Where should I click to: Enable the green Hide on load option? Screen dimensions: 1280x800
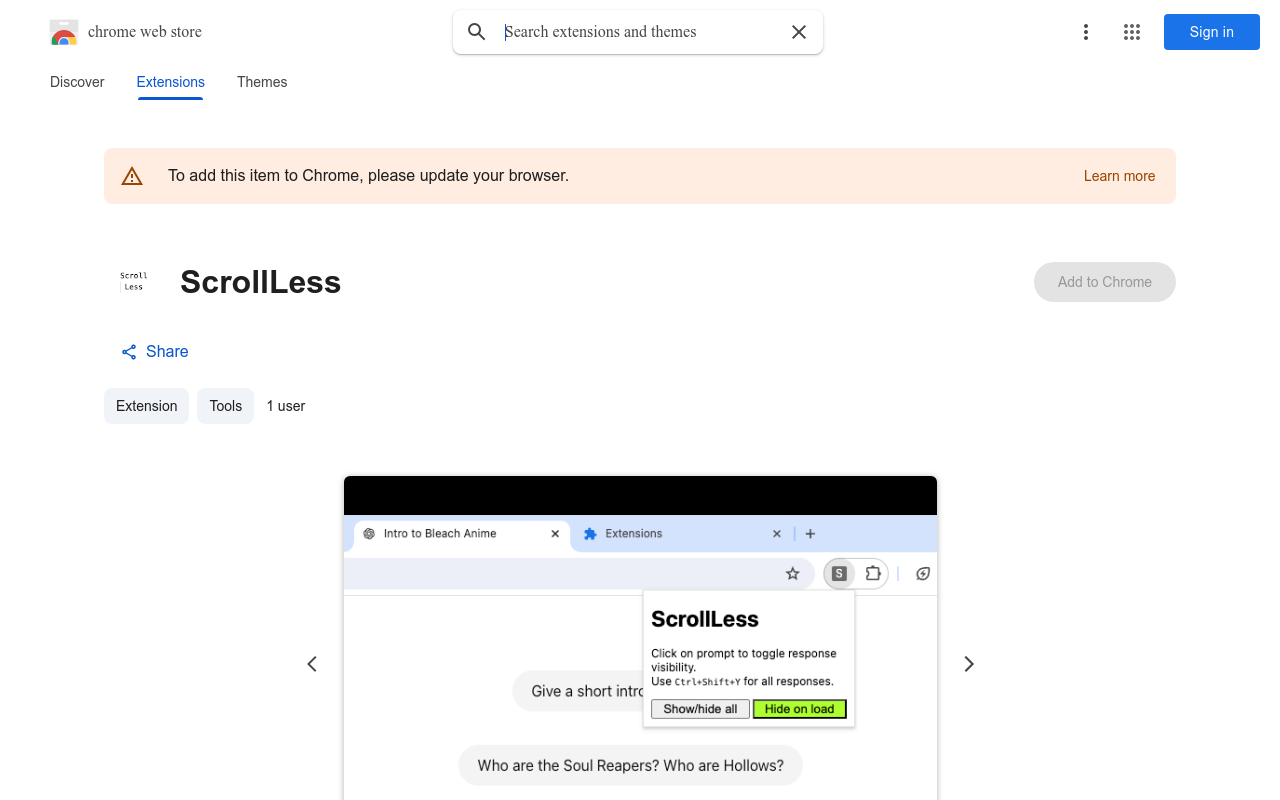click(799, 708)
